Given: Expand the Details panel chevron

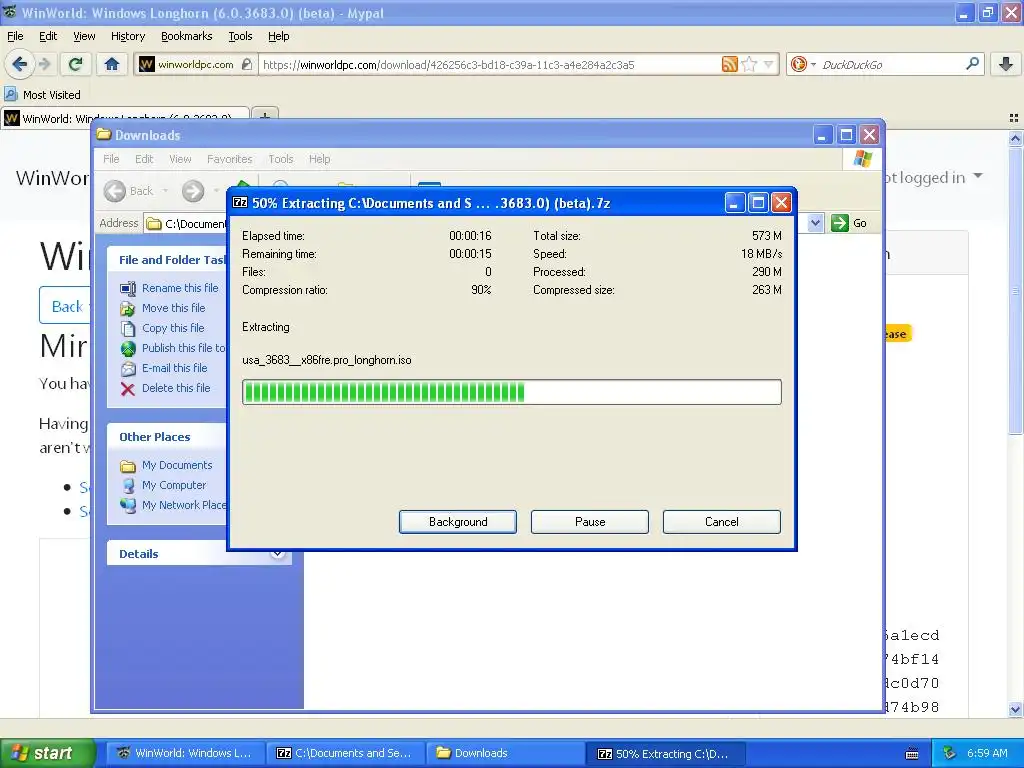Looking at the screenshot, I should [x=278, y=554].
